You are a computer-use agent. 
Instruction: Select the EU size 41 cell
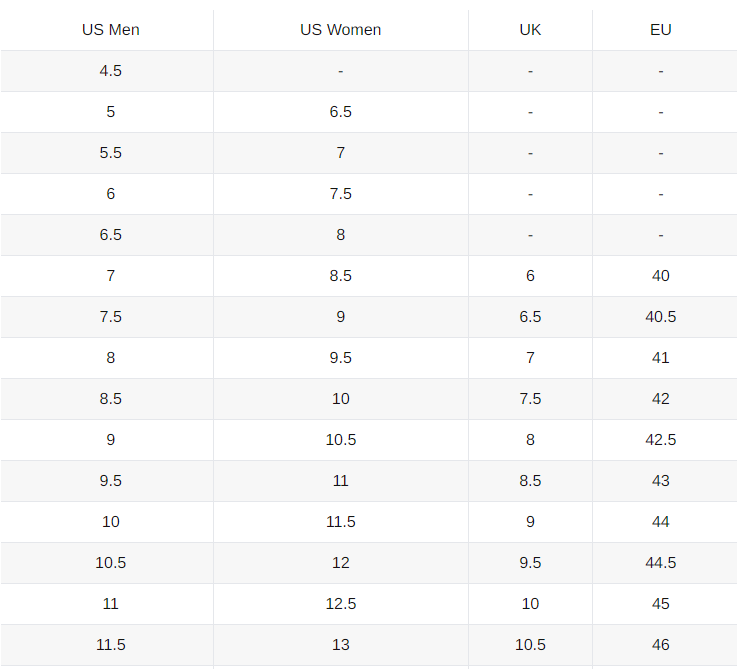click(660, 358)
